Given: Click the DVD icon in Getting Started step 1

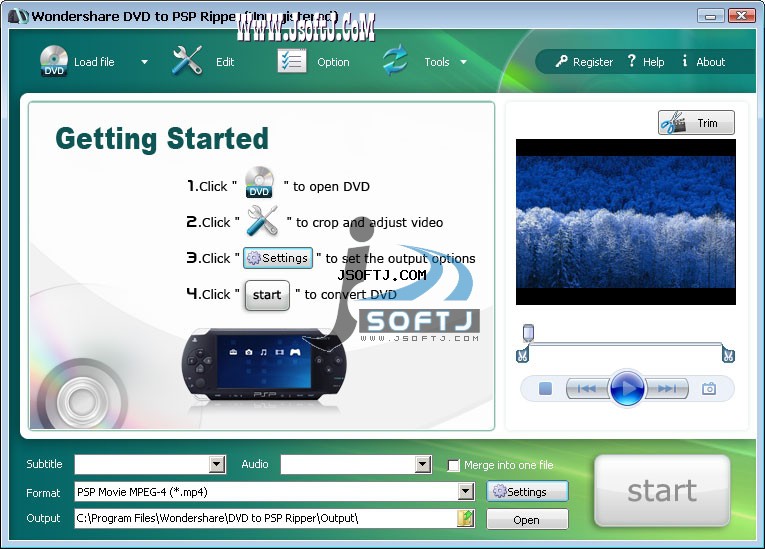Looking at the screenshot, I should coord(259,182).
